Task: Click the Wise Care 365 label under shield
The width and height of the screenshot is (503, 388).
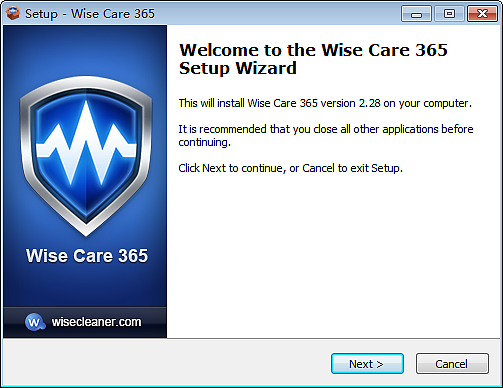Action: [87, 256]
